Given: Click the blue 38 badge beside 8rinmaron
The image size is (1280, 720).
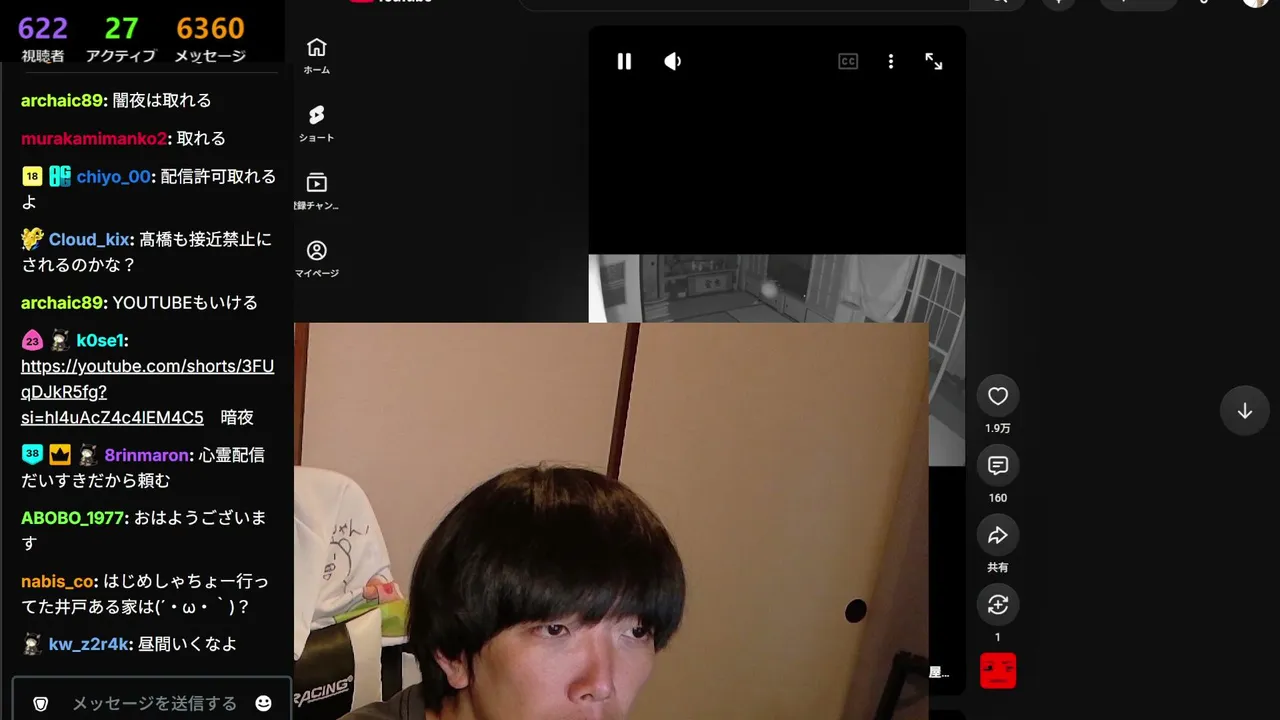Looking at the screenshot, I should coord(32,456).
